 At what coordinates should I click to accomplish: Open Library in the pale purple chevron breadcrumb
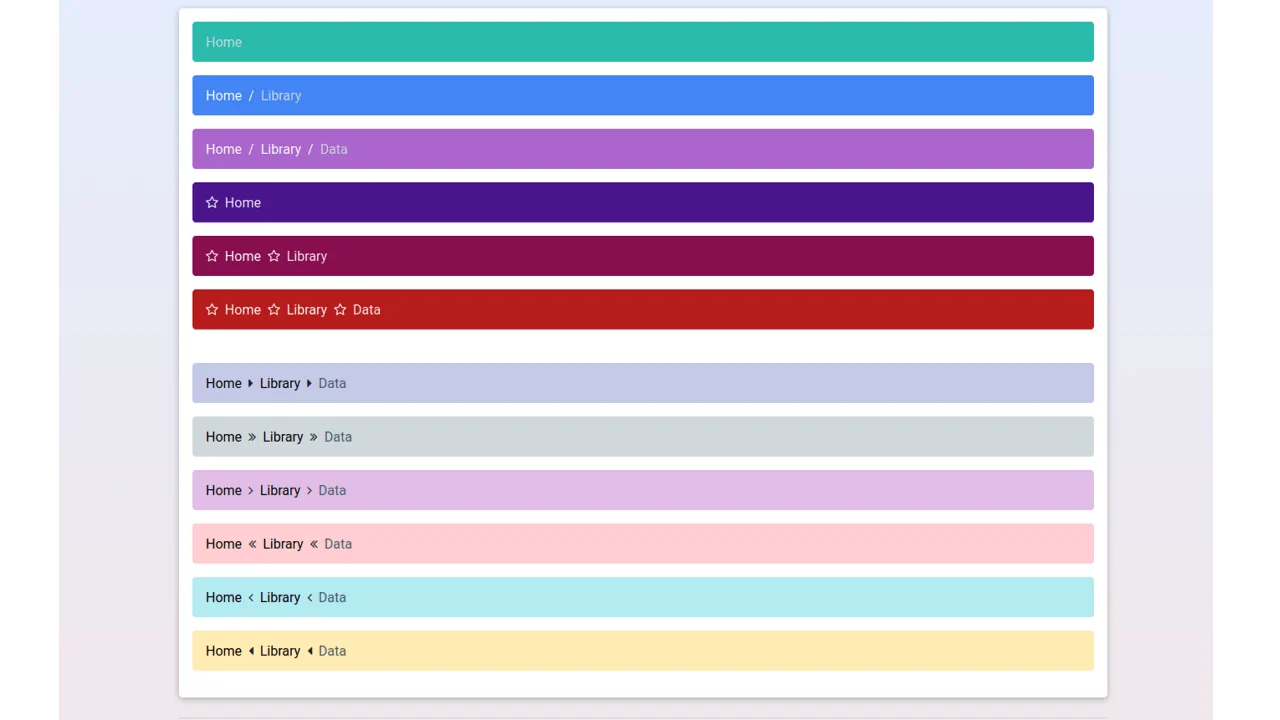point(280,490)
